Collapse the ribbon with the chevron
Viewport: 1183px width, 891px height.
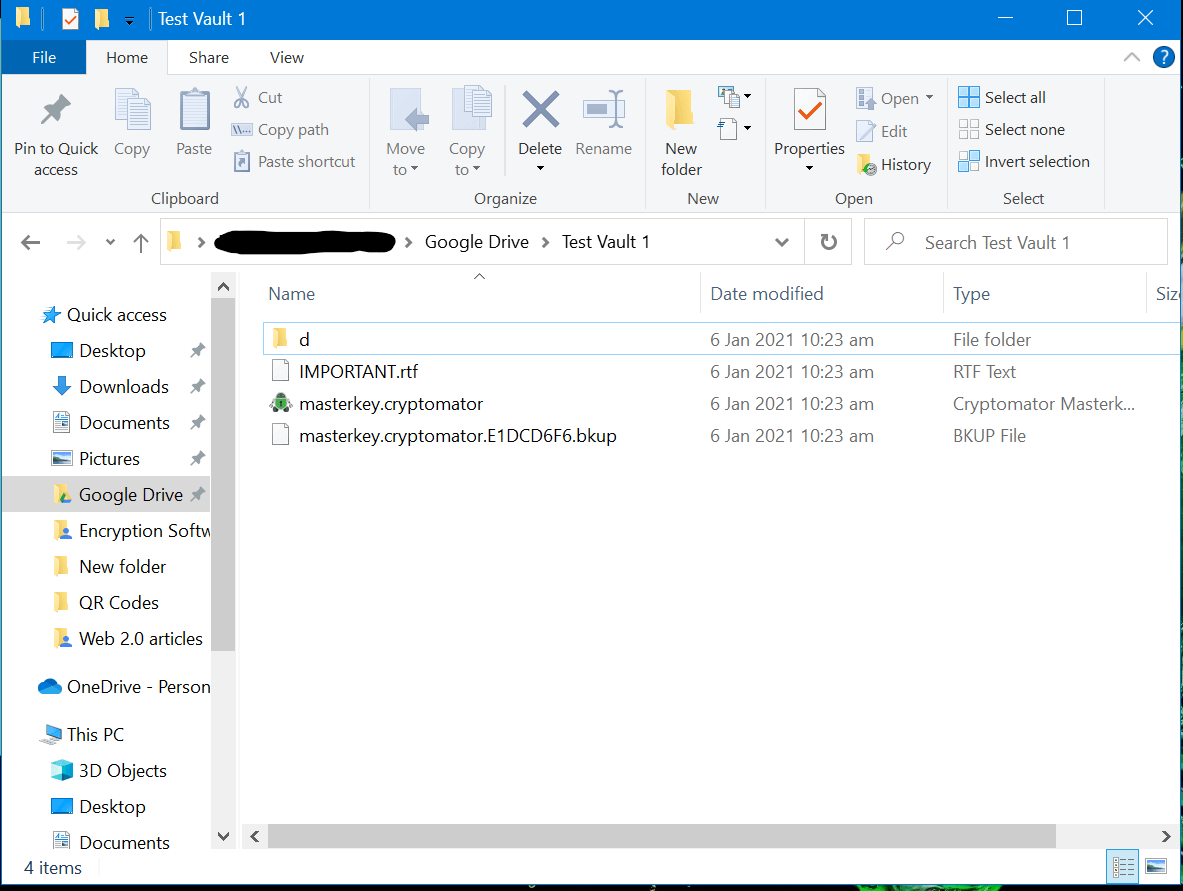[1131, 58]
